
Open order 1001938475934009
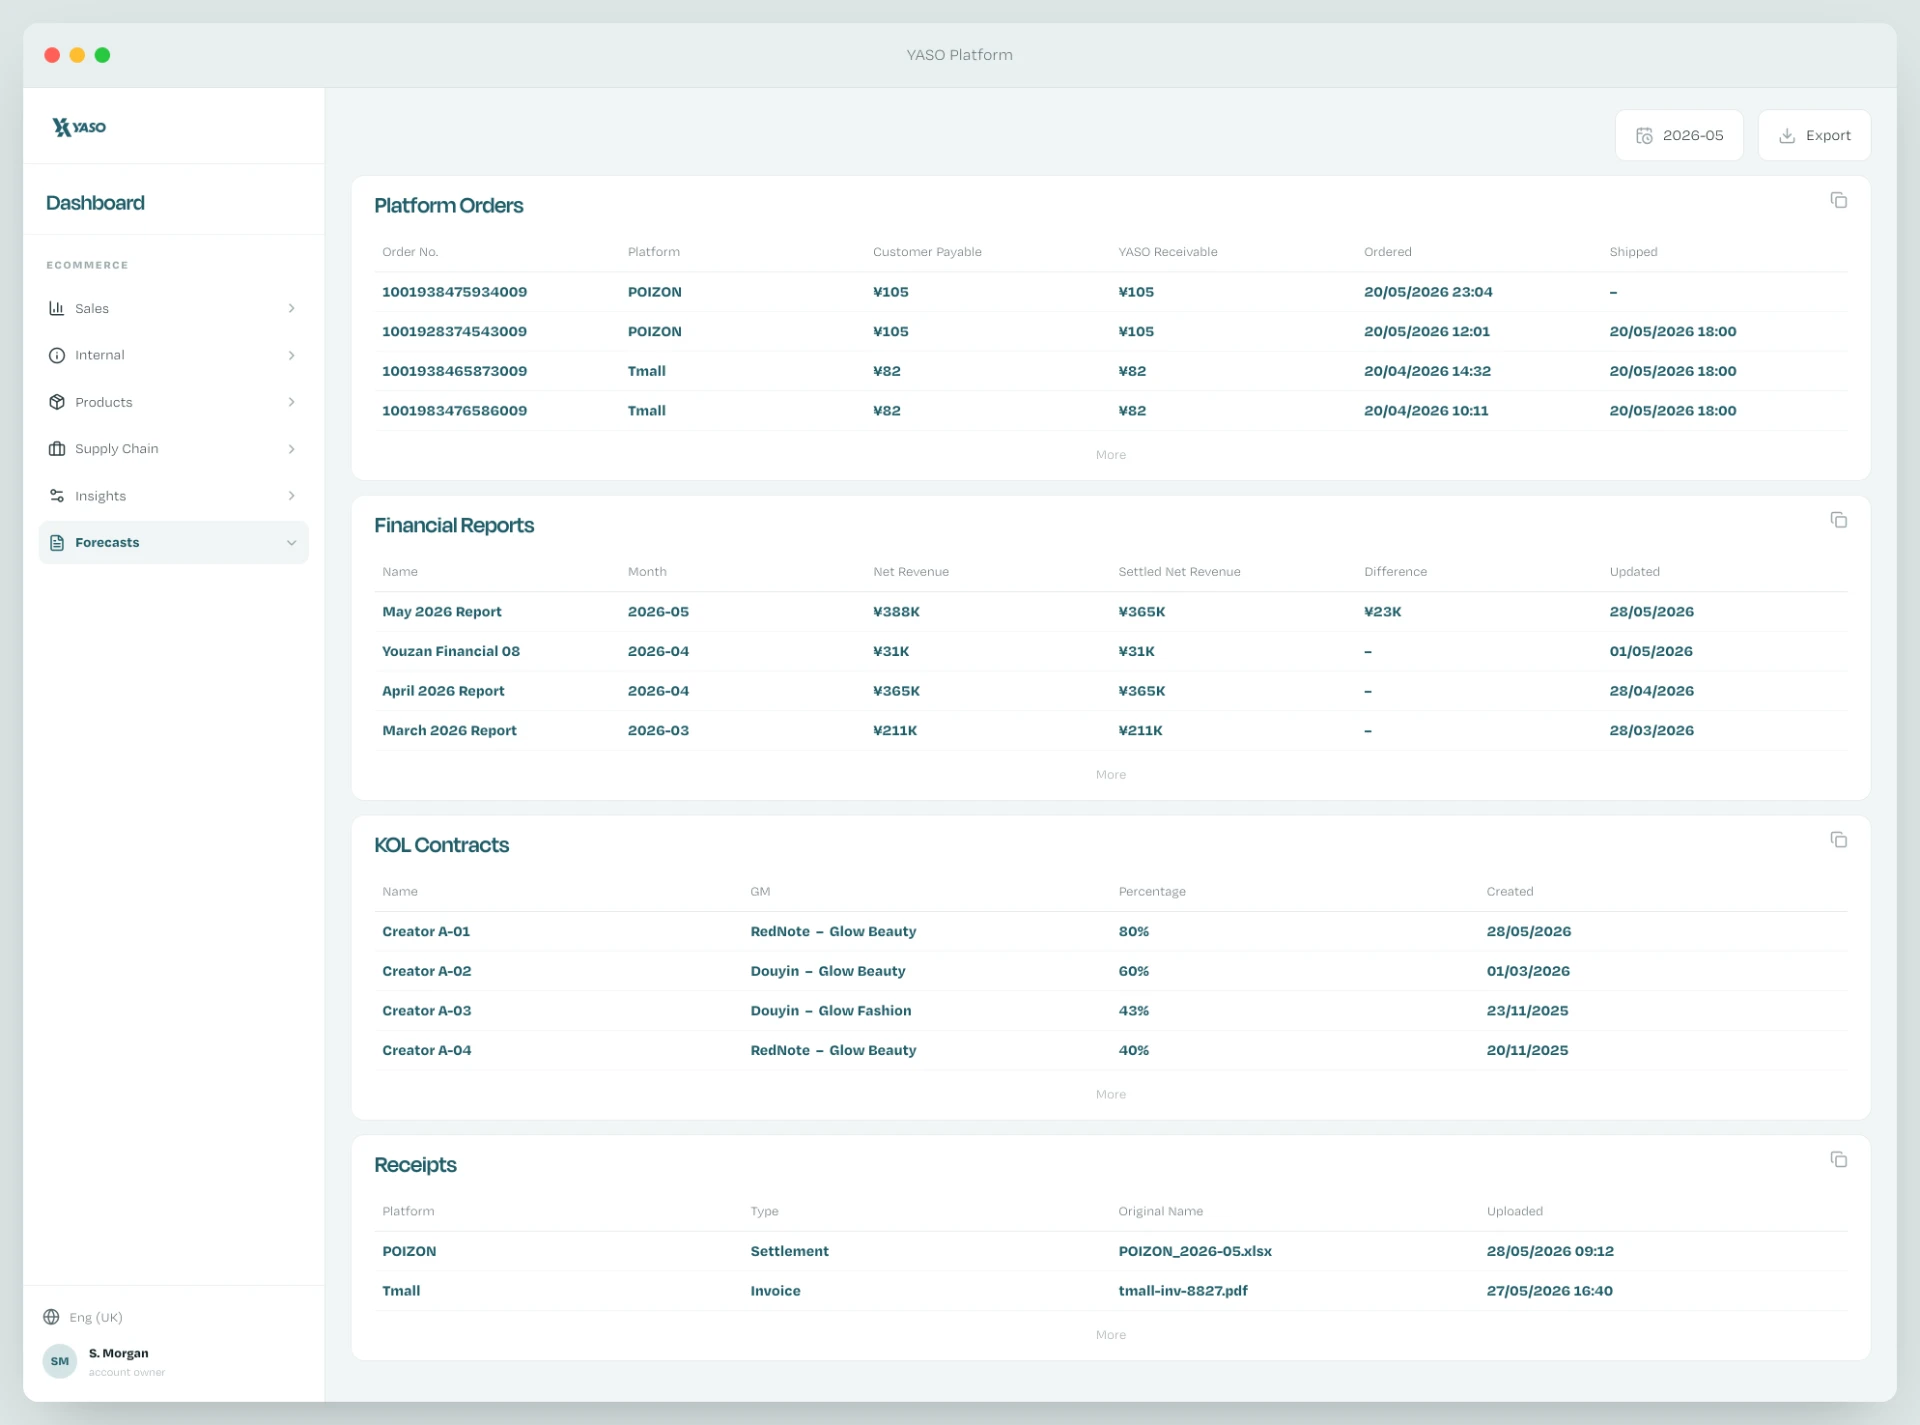(x=454, y=292)
